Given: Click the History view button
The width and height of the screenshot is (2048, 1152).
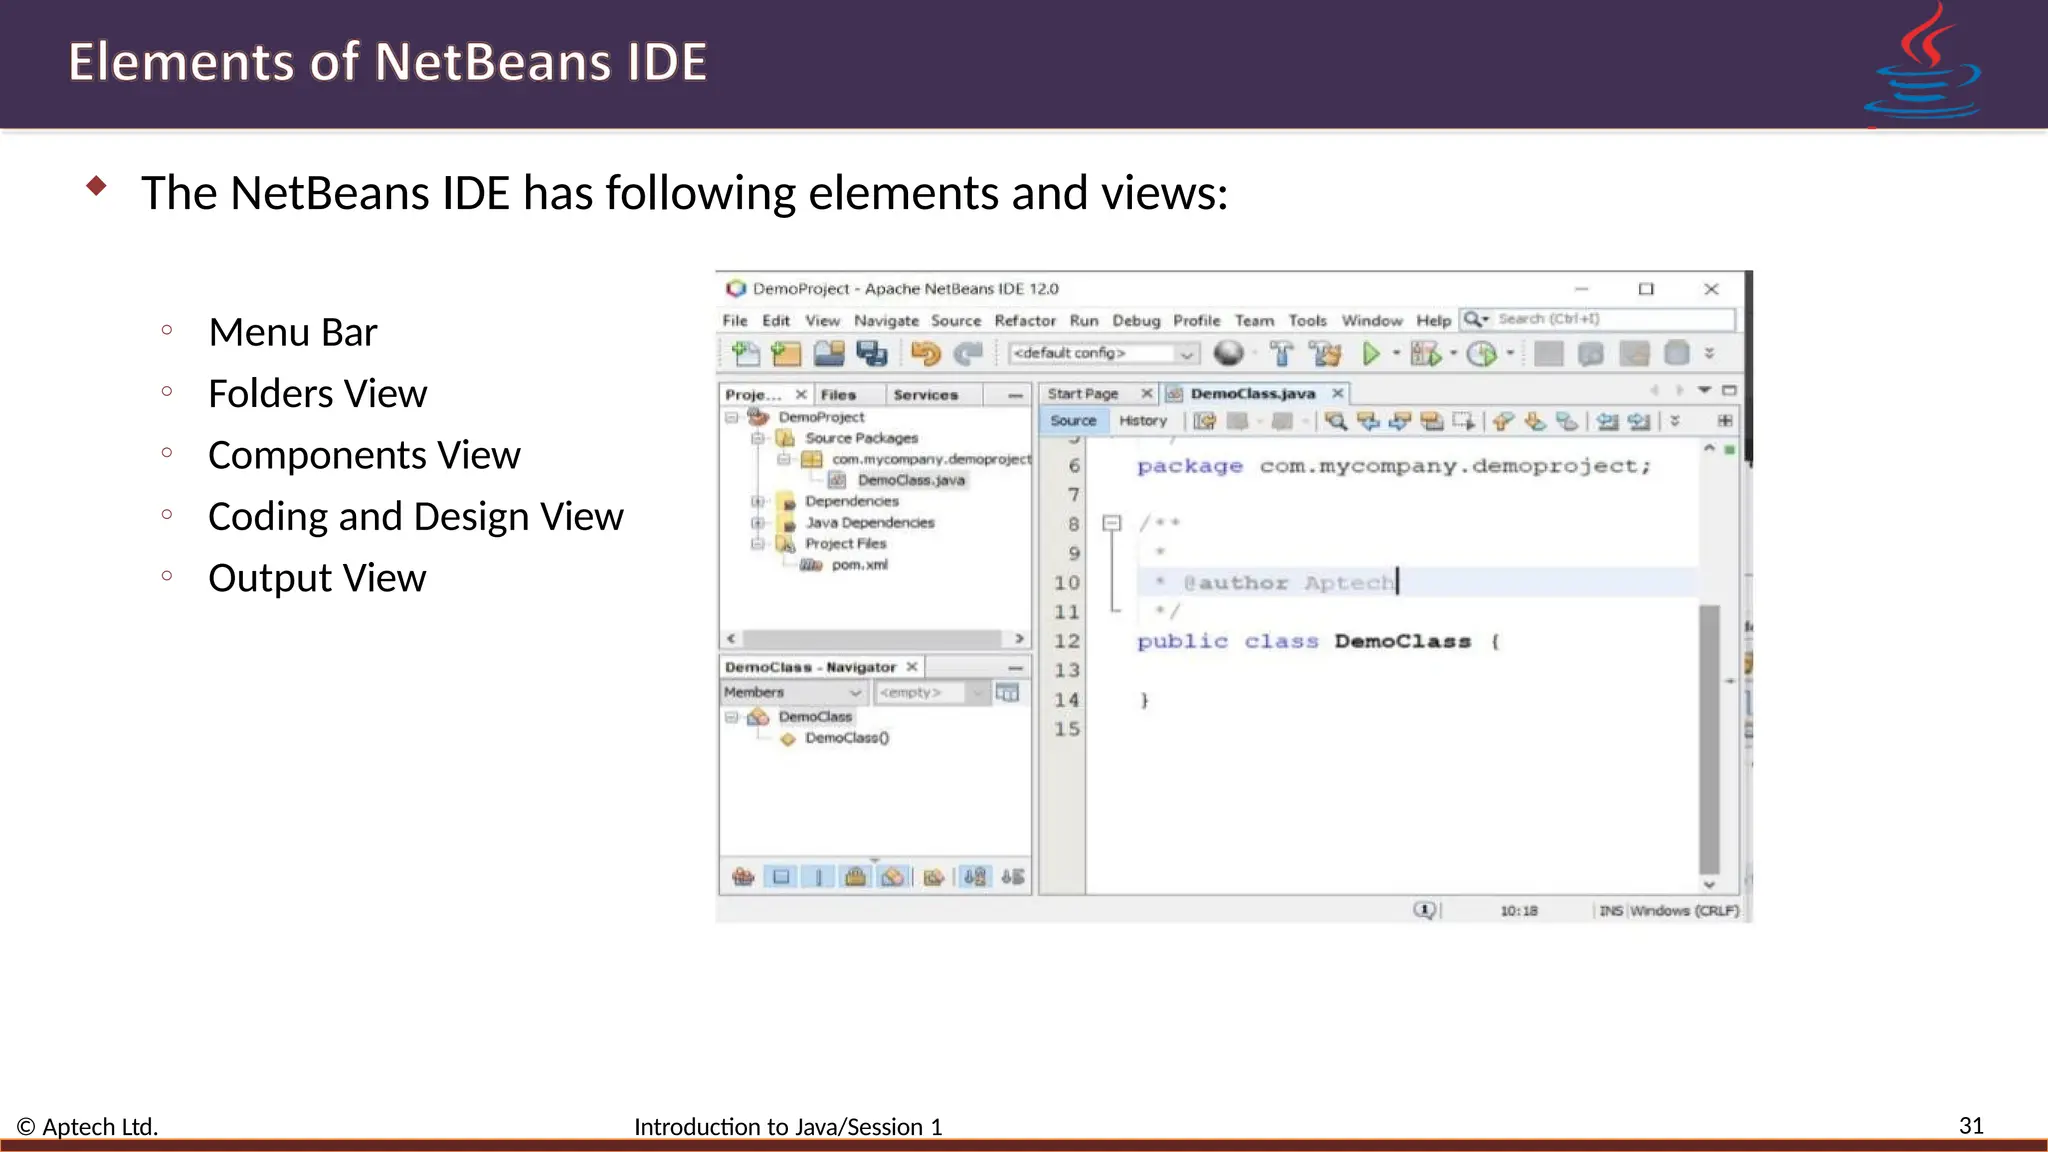Looking at the screenshot, I should [x=1142, y=421].
